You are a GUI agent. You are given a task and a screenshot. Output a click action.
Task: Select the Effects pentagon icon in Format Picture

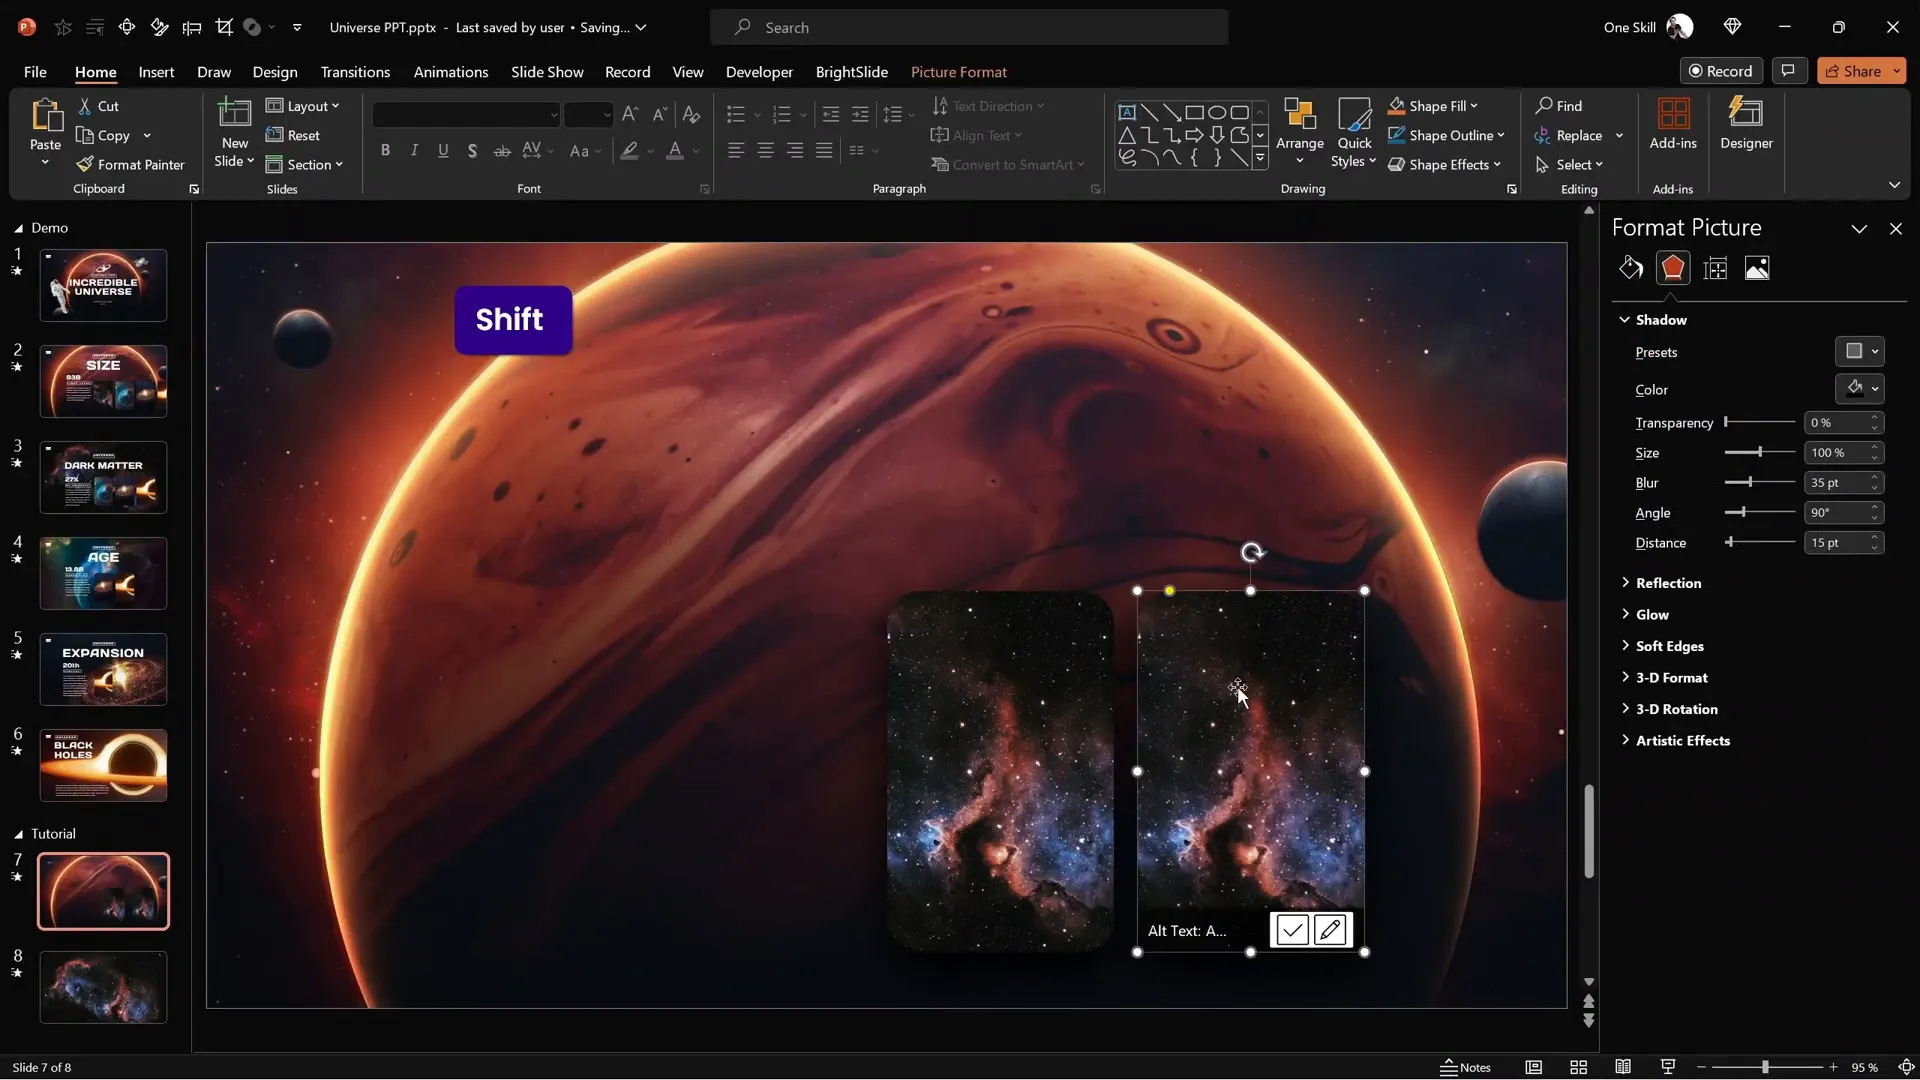pyautogui.click(x=1673, y=268)
